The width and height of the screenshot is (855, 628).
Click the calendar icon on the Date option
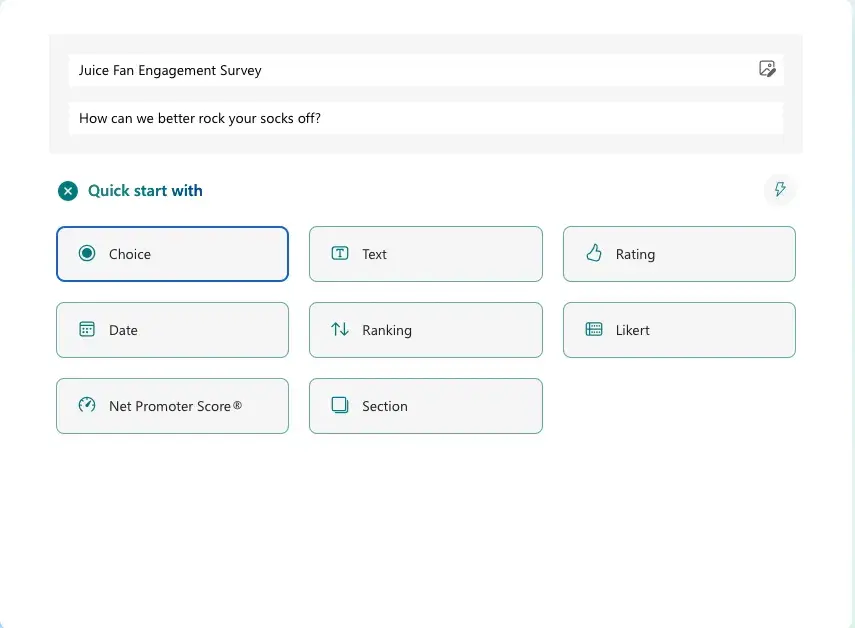pyautogui.click(x=85, y=330)
